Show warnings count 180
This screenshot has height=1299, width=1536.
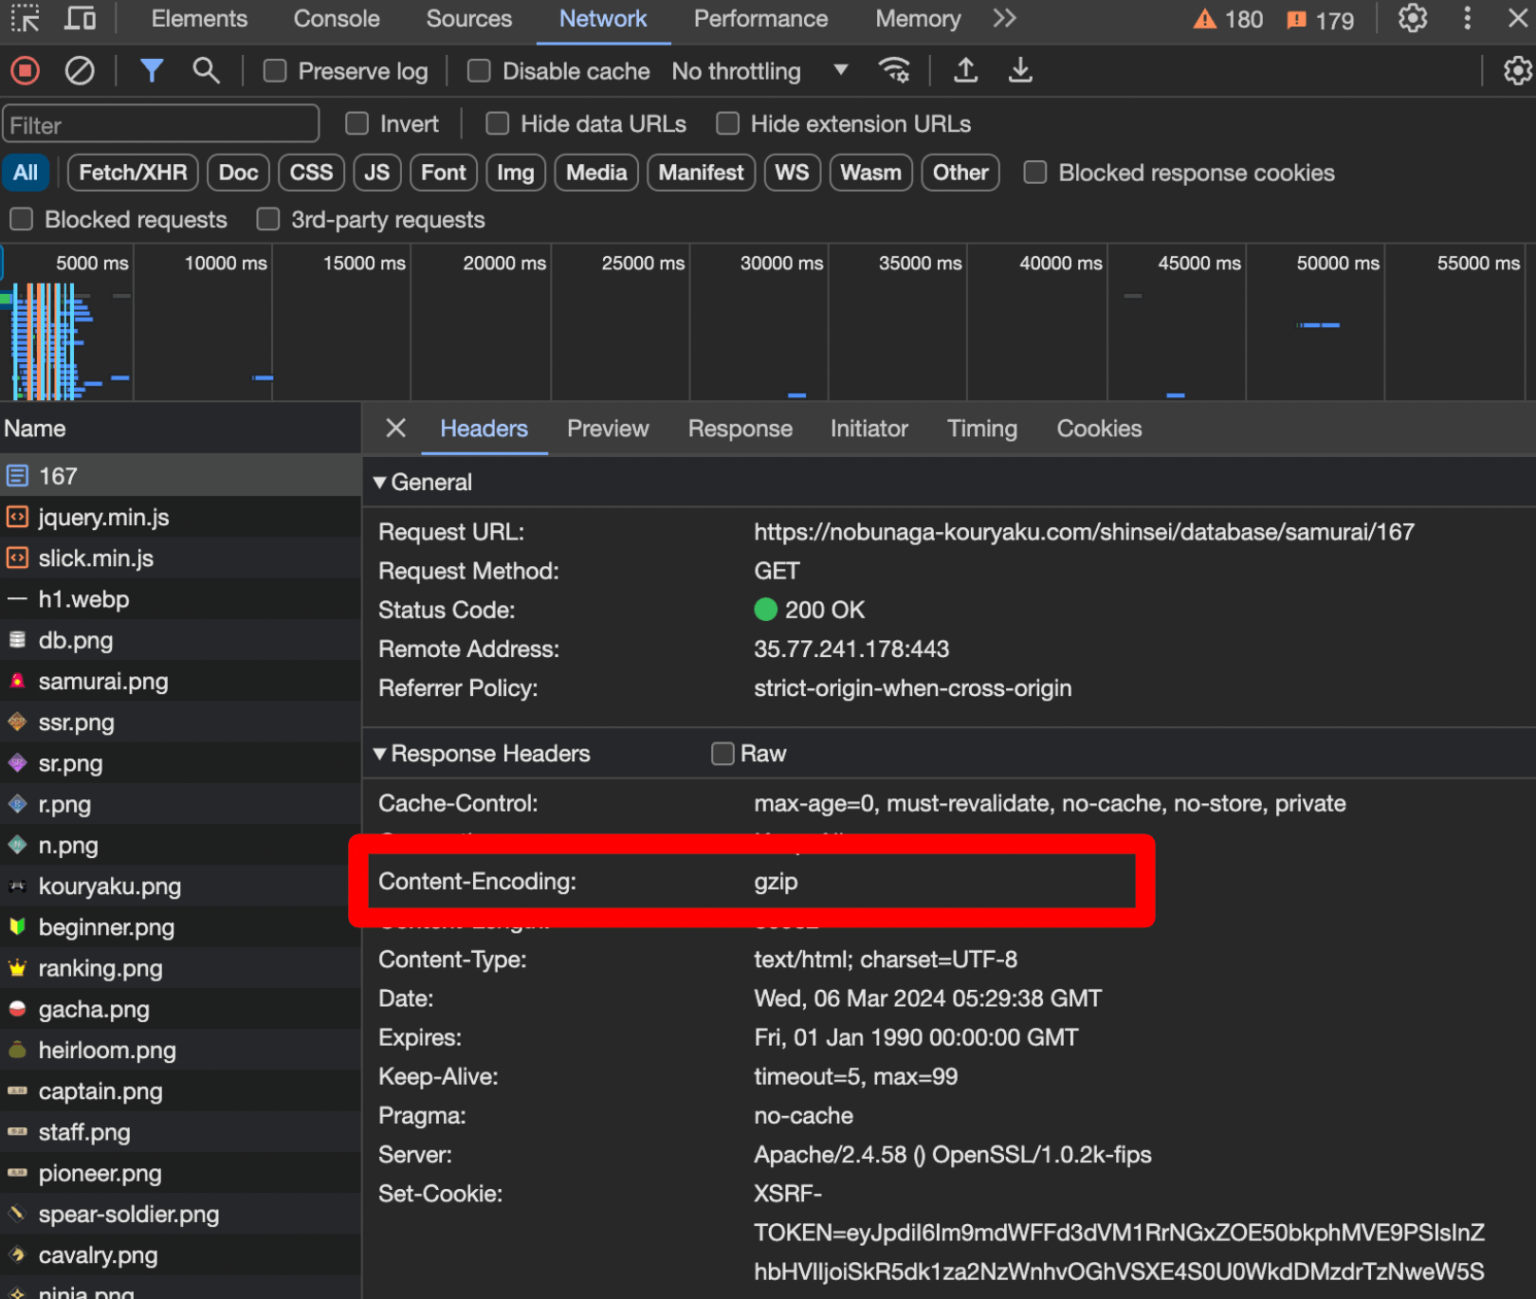pos(1228,19)
